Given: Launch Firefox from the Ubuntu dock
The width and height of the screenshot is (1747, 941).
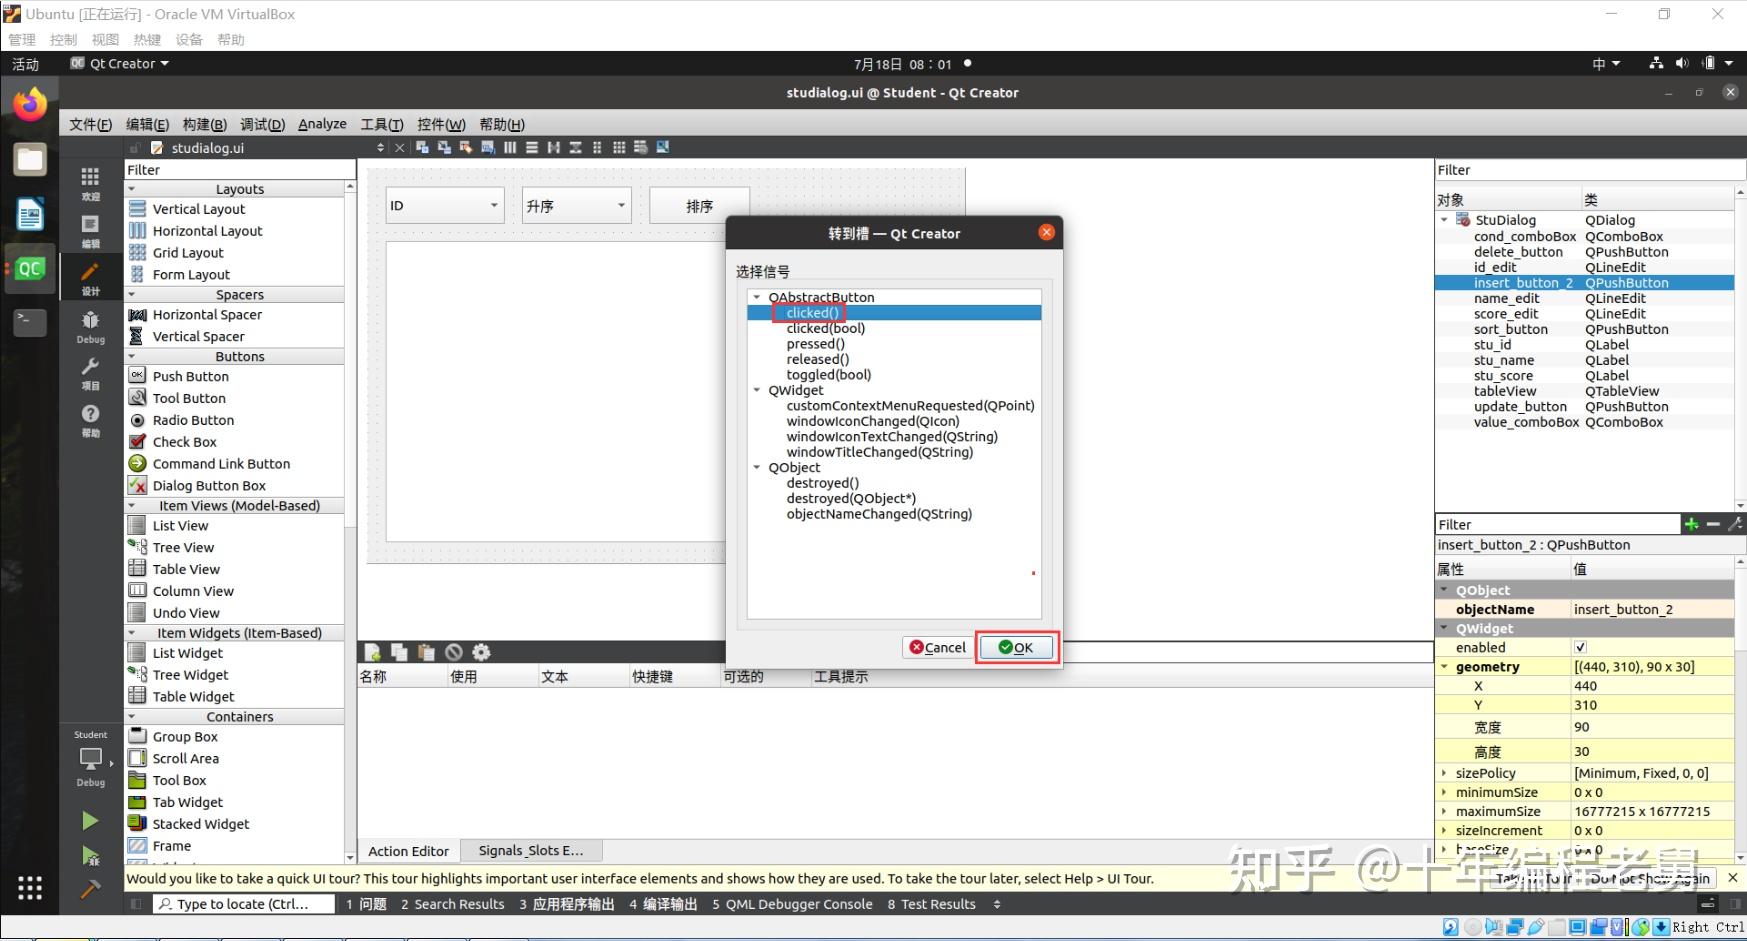Looking at the screenshot, I should (29, 103).
